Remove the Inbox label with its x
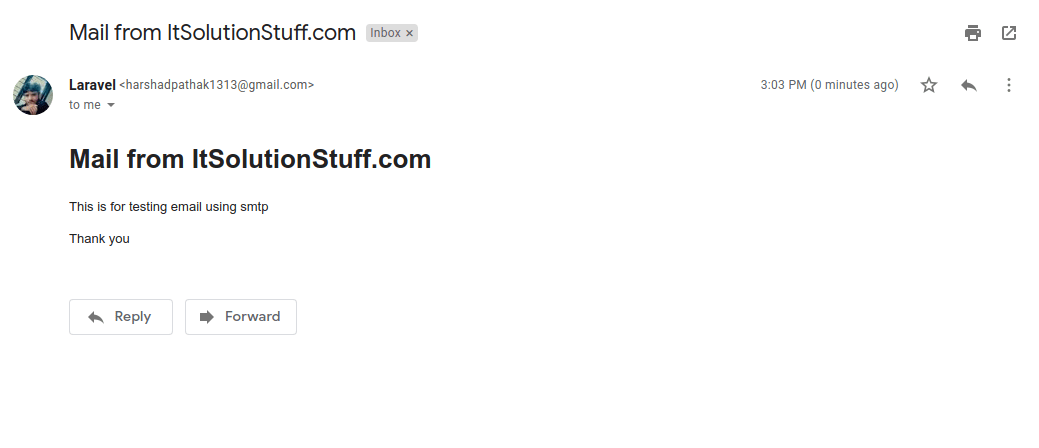Screen dimensions: 1039x448 point(409,33)
